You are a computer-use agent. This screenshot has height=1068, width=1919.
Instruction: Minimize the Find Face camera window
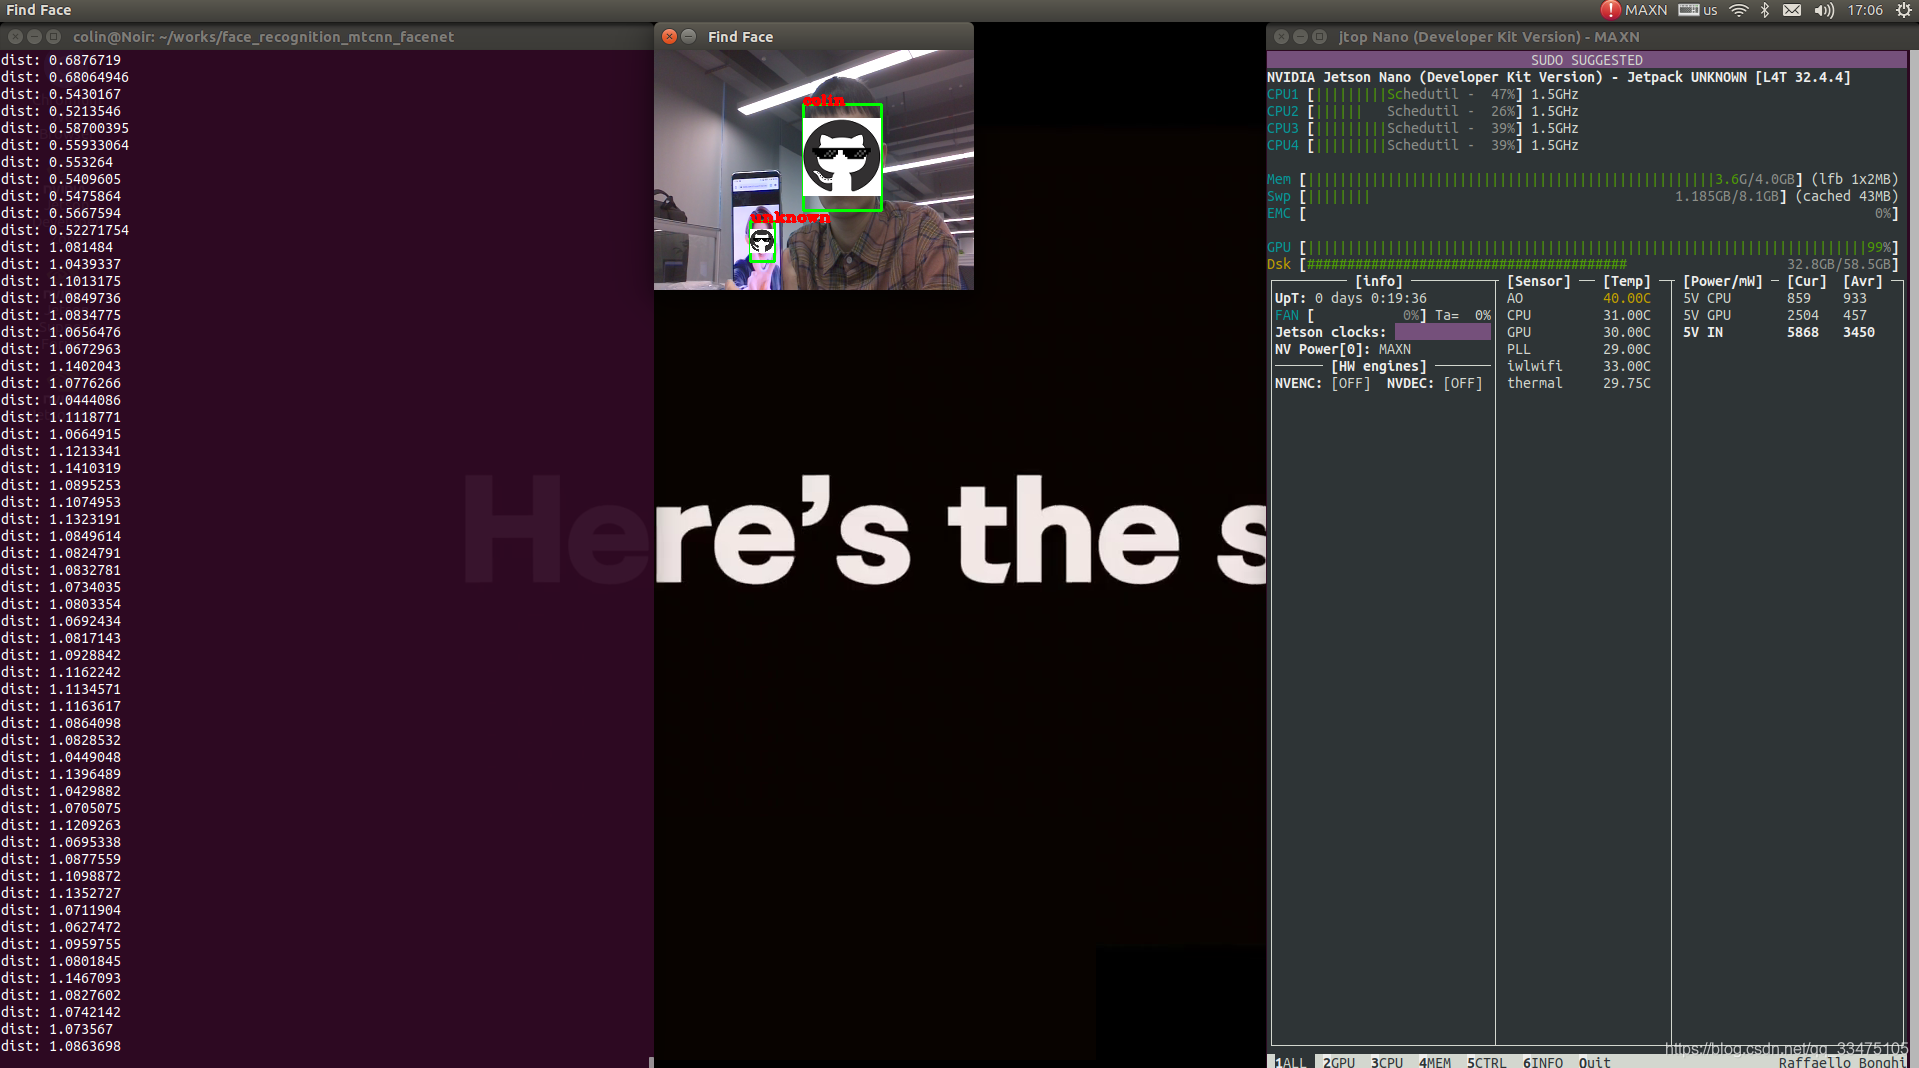[689, 37]
